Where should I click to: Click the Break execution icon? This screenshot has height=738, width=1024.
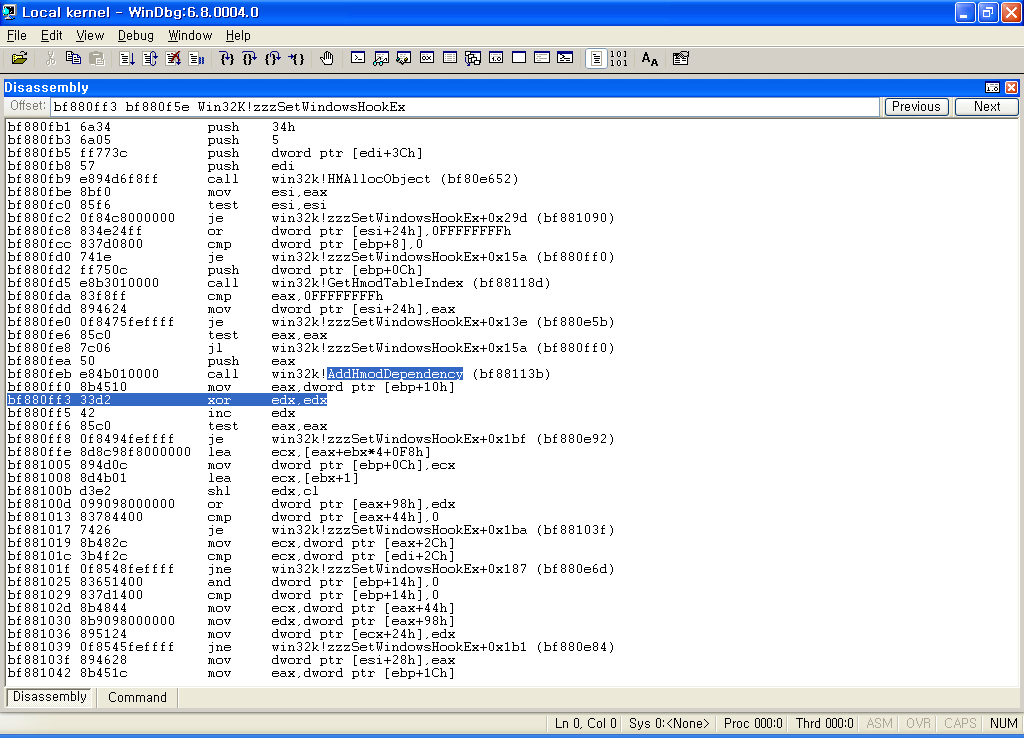(x=197, y=59)
